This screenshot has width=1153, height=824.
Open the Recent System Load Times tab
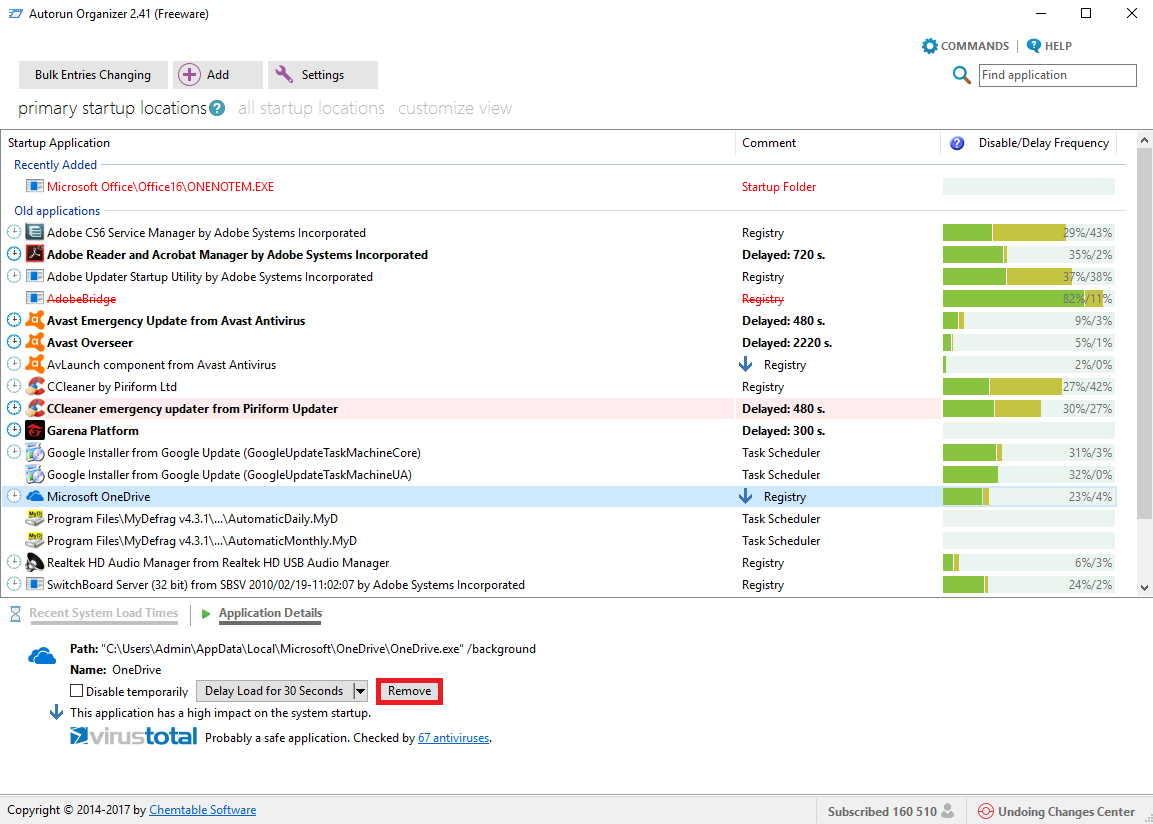(x=104, y=613)
